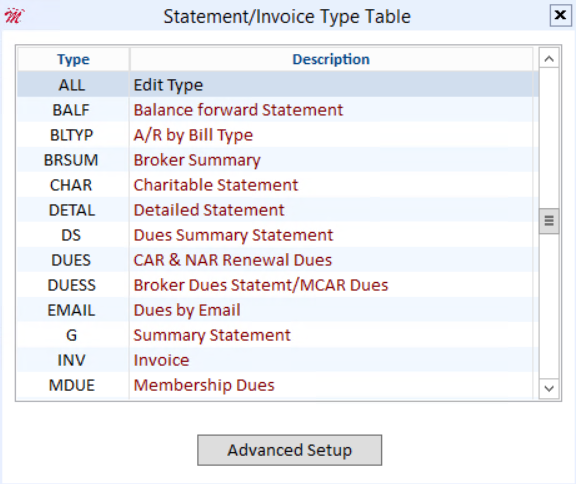Viewport: 576px width, 484px height.
Task: Sort by the Type column header
Action: 73,59
